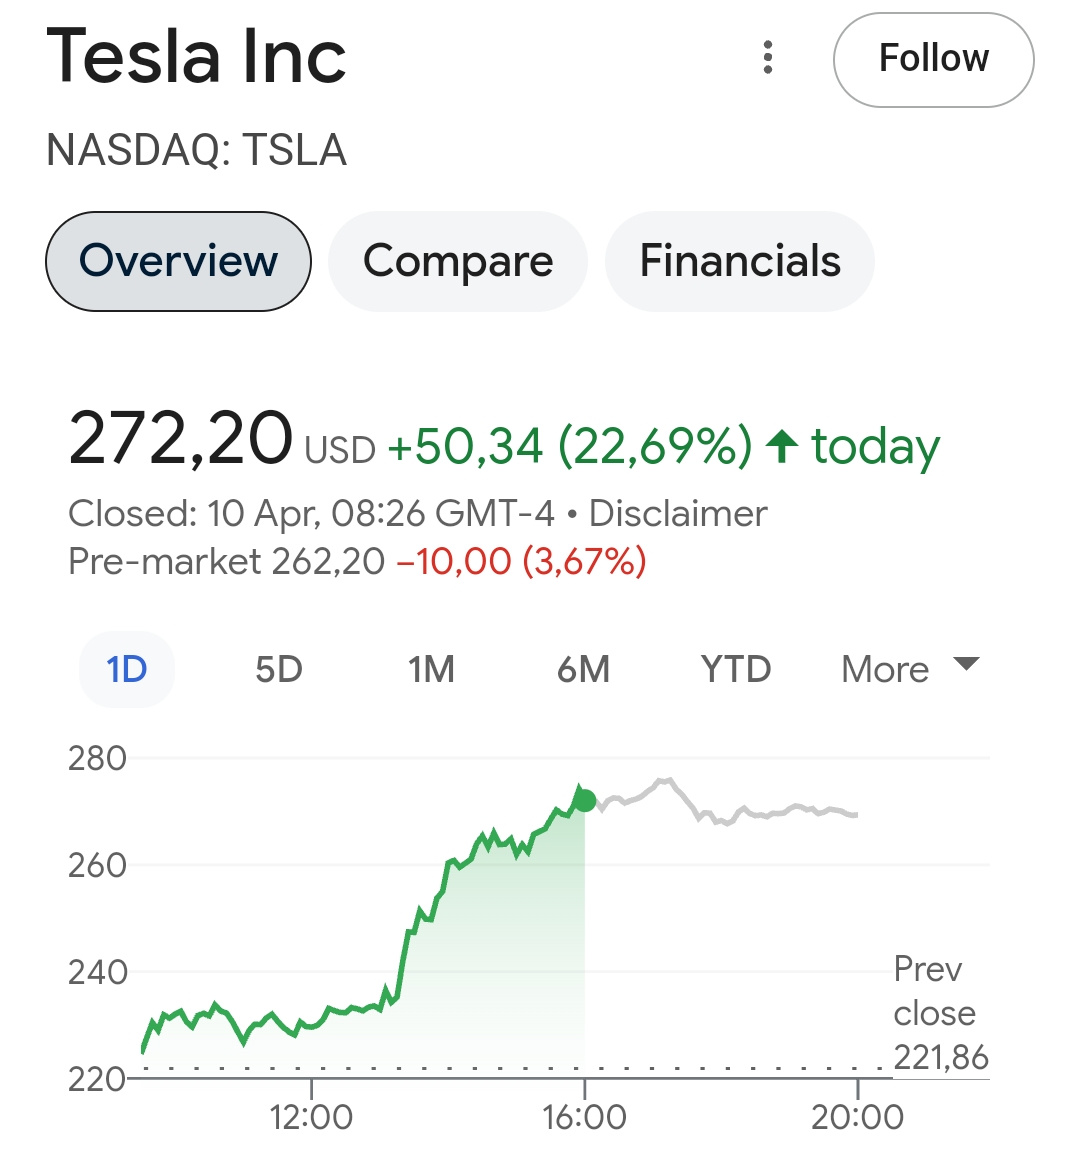Click the Prev close 221,86 label

pyautogui.click(x=939, y=1013)
